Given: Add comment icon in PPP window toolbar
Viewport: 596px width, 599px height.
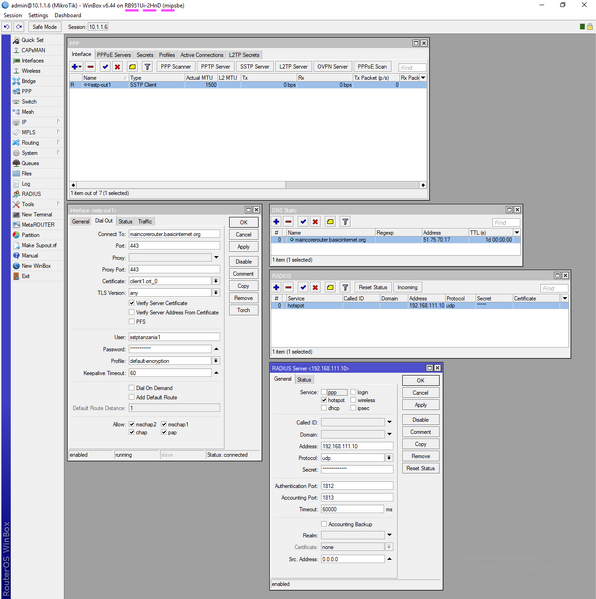Looking at the screenshot, I should [132, 67].
